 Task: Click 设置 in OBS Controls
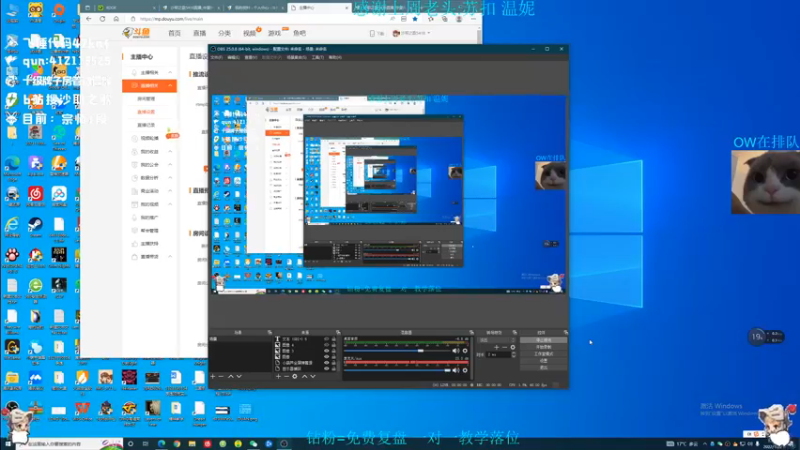(543, 361)
